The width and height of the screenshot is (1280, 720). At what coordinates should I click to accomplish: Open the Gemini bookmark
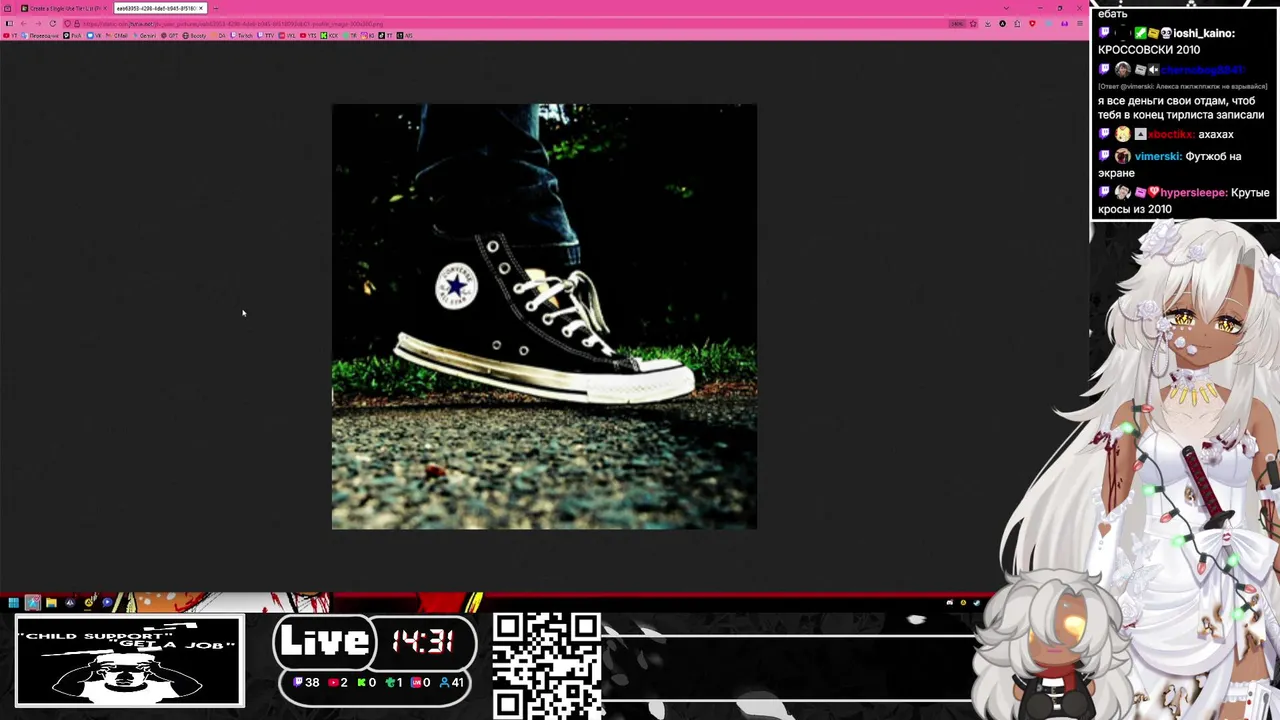tap(145, 35)
